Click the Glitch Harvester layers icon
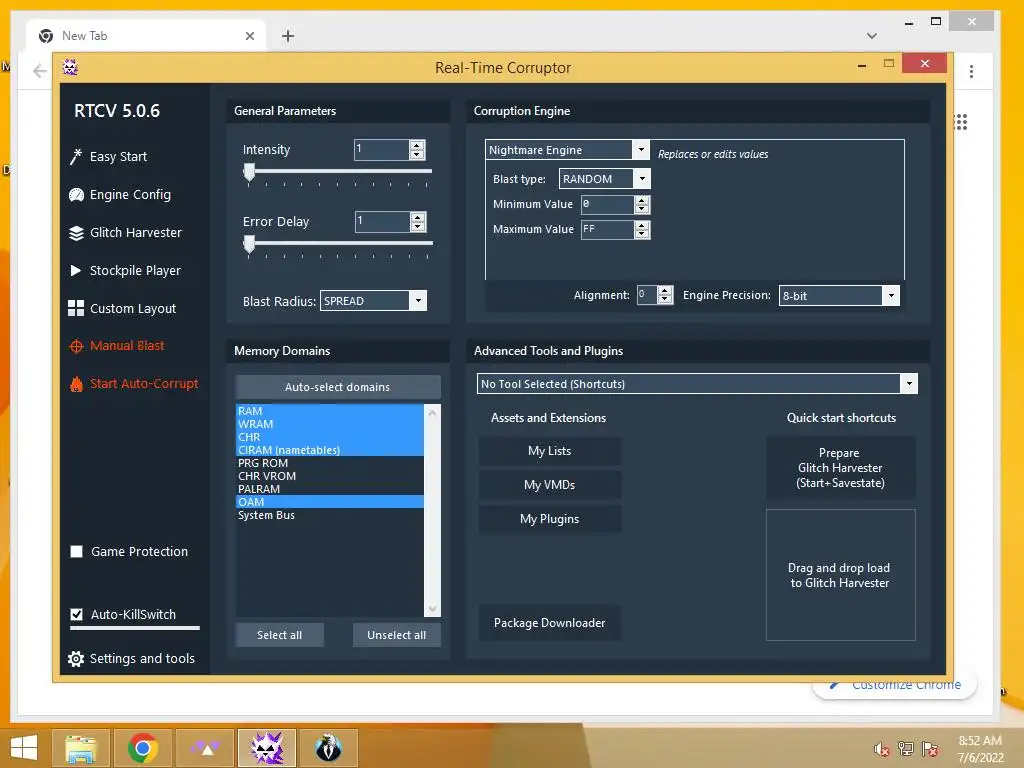Screen dimensions: 1024x768 (x=76, y=233)
